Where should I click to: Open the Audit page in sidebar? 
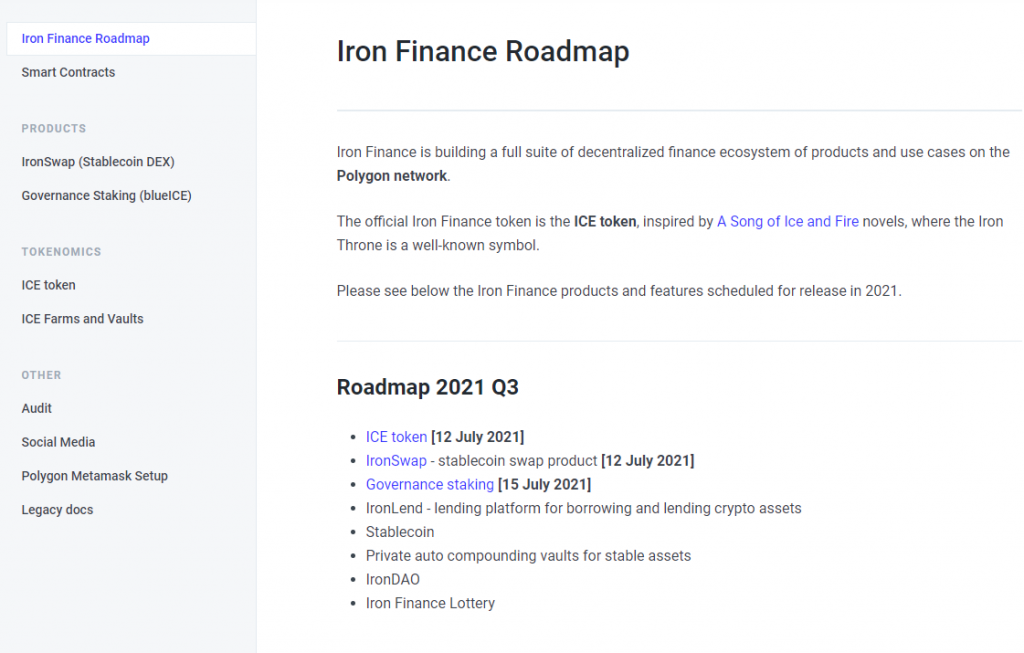tap(37, 408)
